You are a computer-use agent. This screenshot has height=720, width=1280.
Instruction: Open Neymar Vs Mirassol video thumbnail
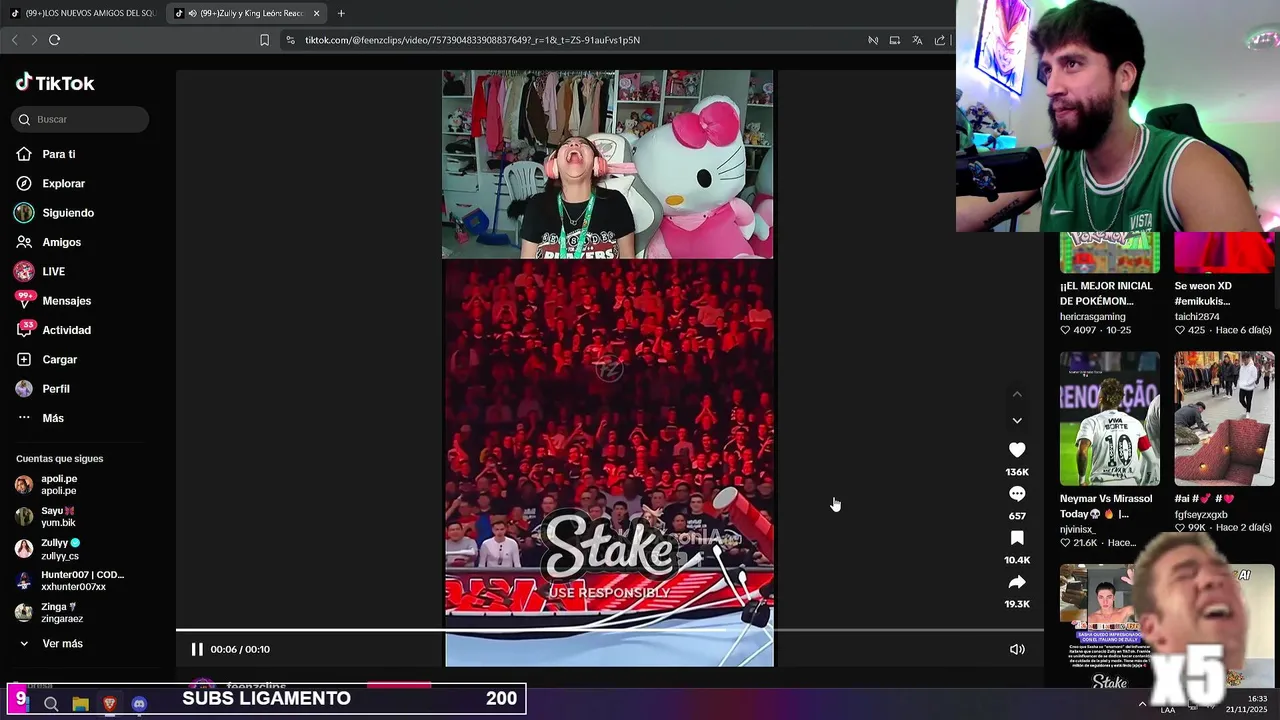[1110, 418]
